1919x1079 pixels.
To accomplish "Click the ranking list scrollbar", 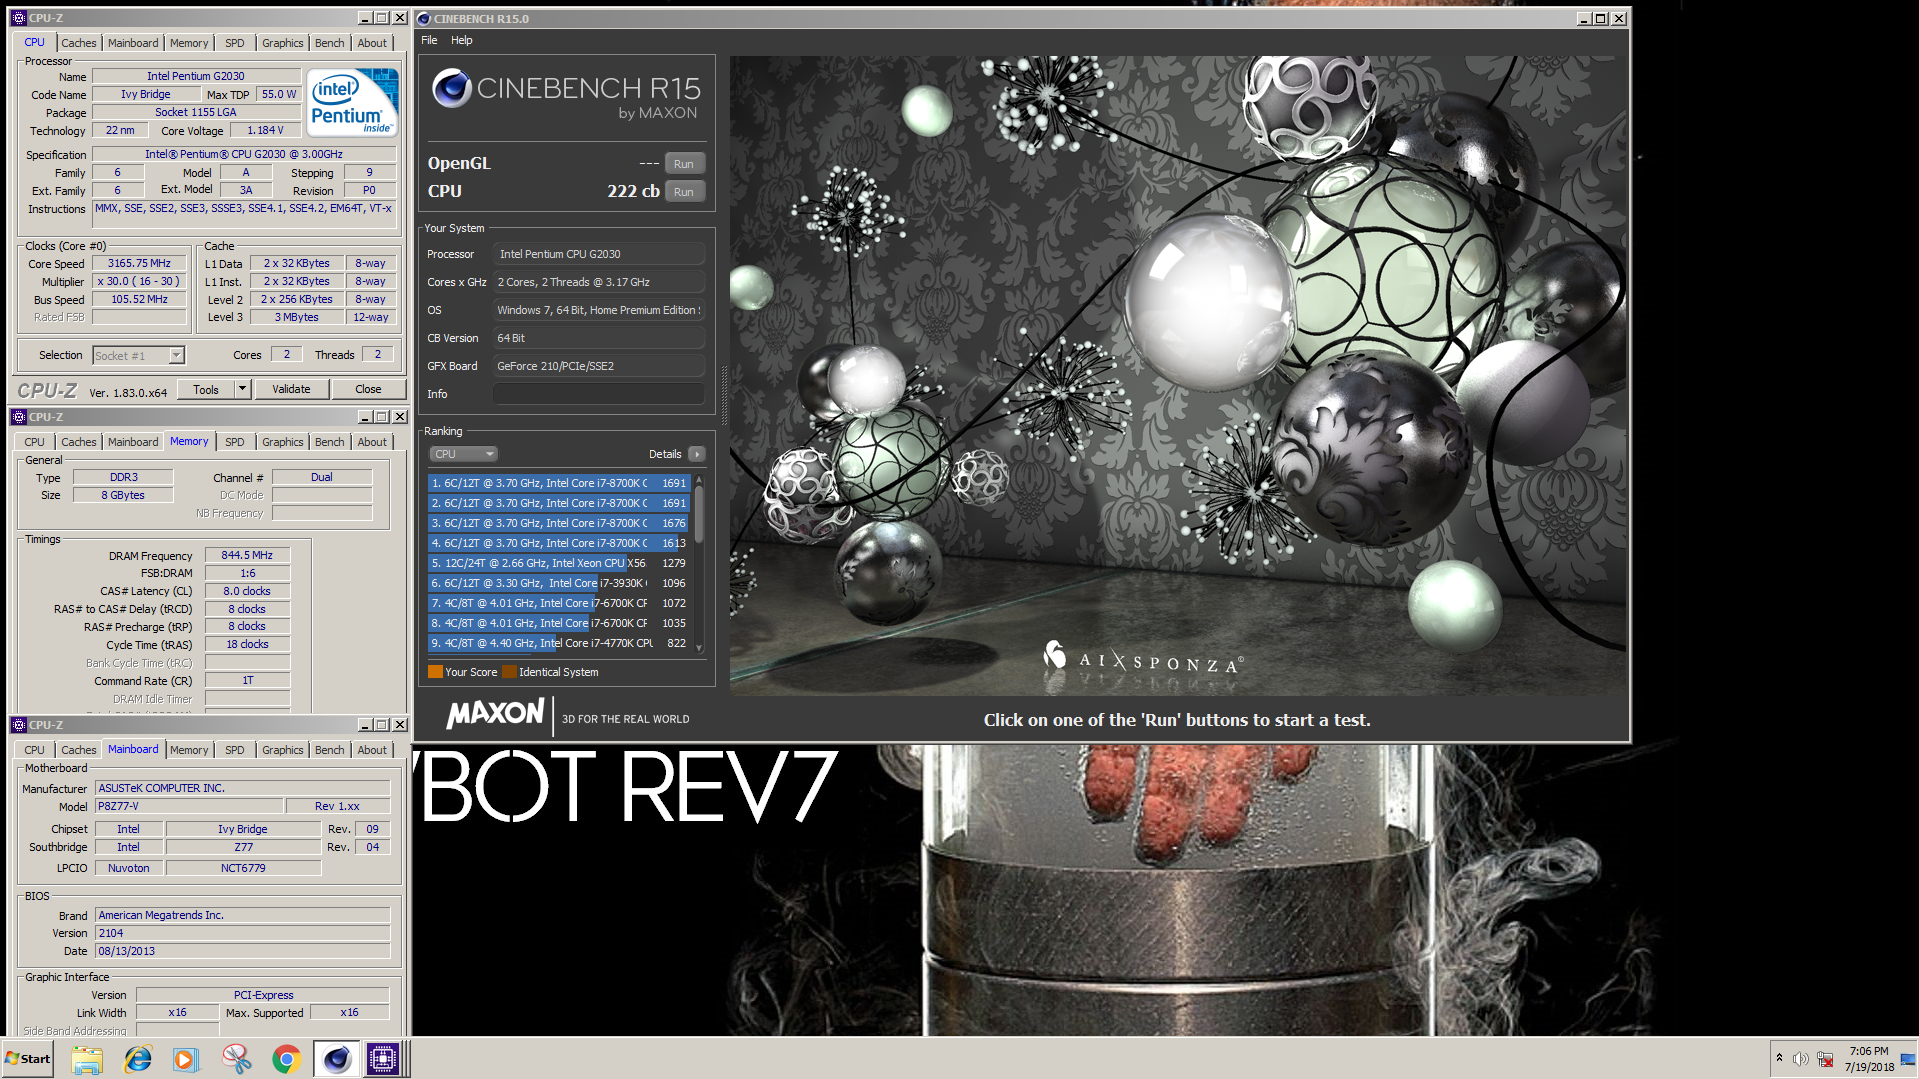I will click(699, 515).
